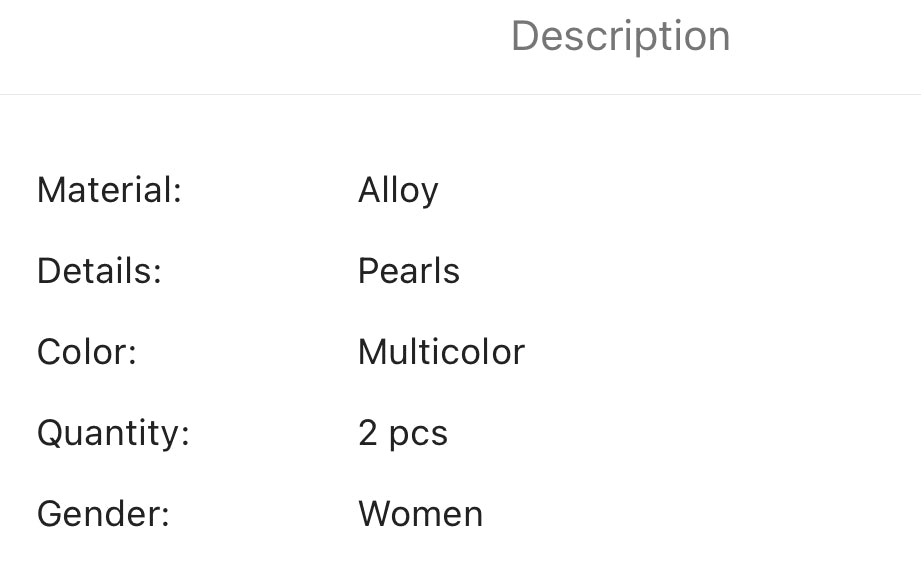Tap the value listed beside Color
Viewport: 921px width, 562px height.
coord(441,352)
